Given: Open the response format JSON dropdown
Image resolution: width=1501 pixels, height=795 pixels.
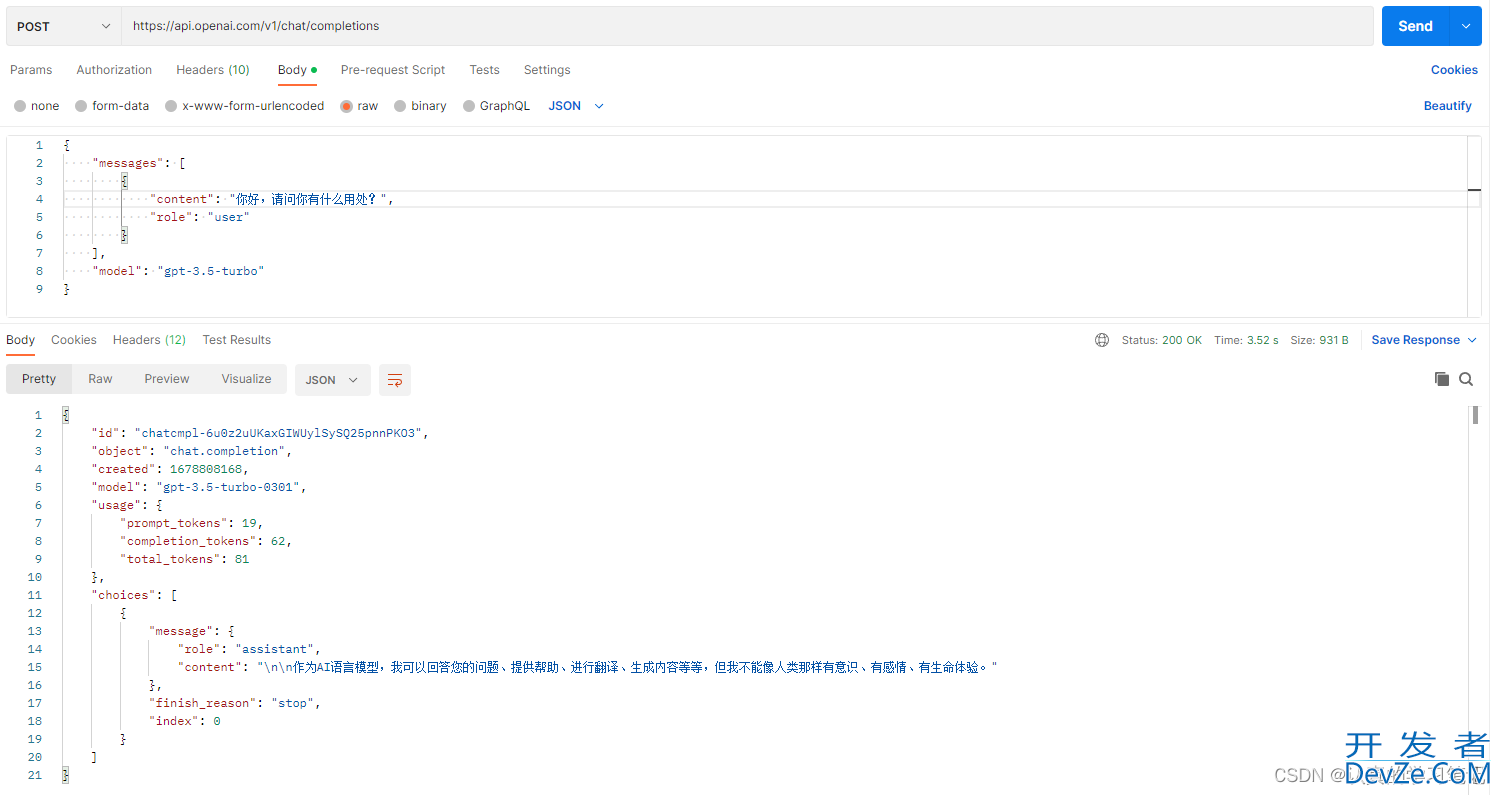Looking at the screenshot, I should click(332, 380).
